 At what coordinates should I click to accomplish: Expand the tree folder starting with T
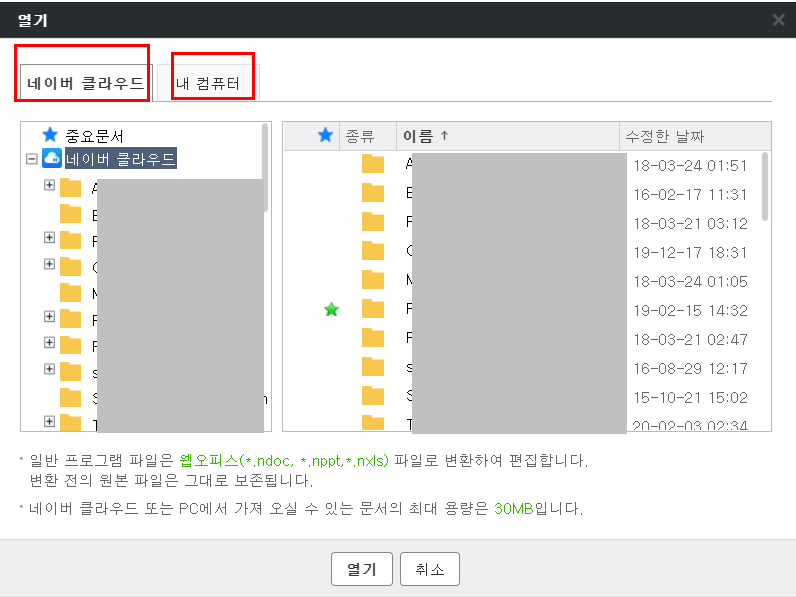[x=49, y=421]
